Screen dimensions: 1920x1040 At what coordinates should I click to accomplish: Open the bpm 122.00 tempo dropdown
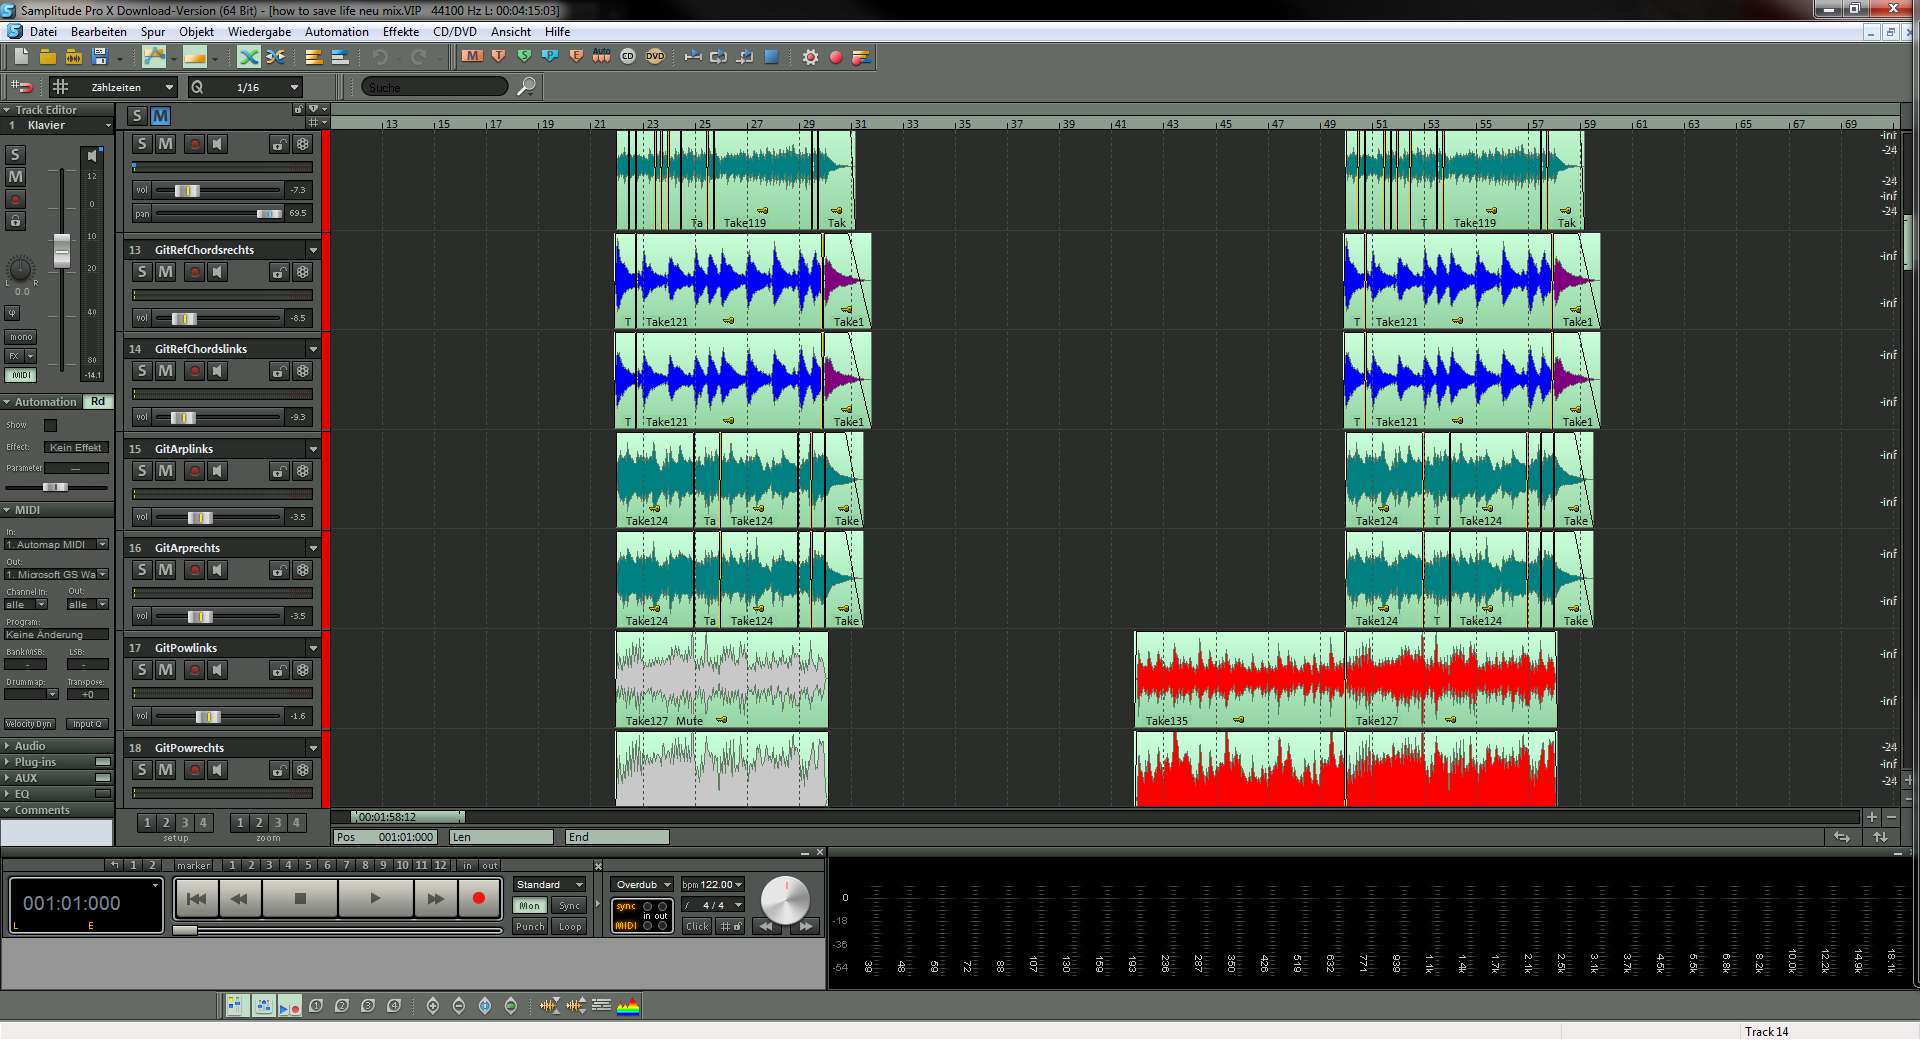tap(712, 884)
